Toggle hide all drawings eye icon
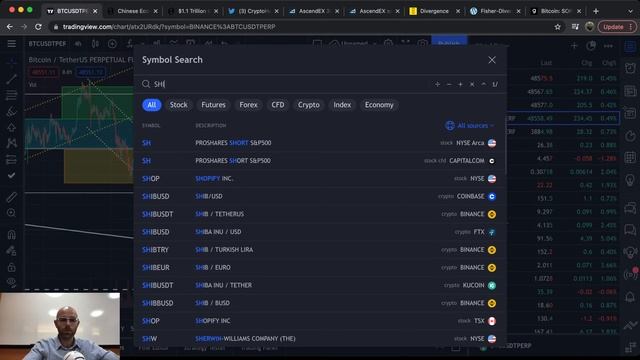 pyautogui.click(x=11, y=282)
